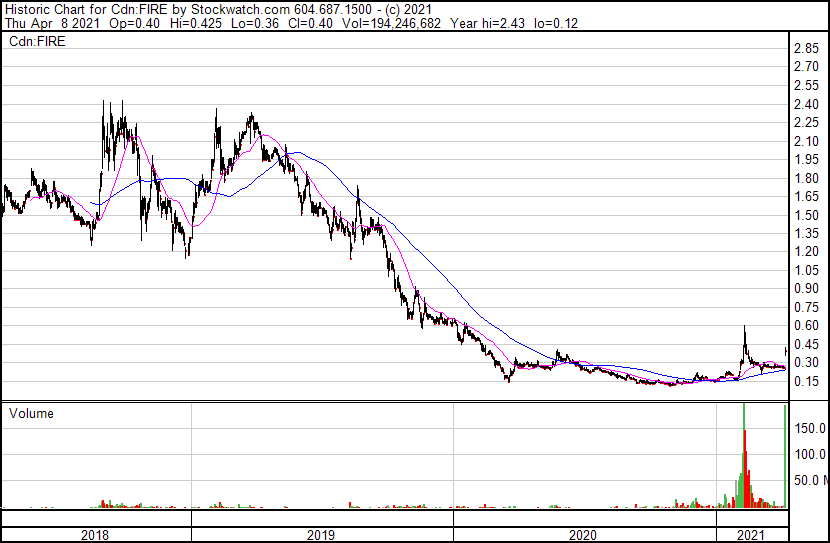Click the 2.85 price axis label
830x543 pixels.
807,49
